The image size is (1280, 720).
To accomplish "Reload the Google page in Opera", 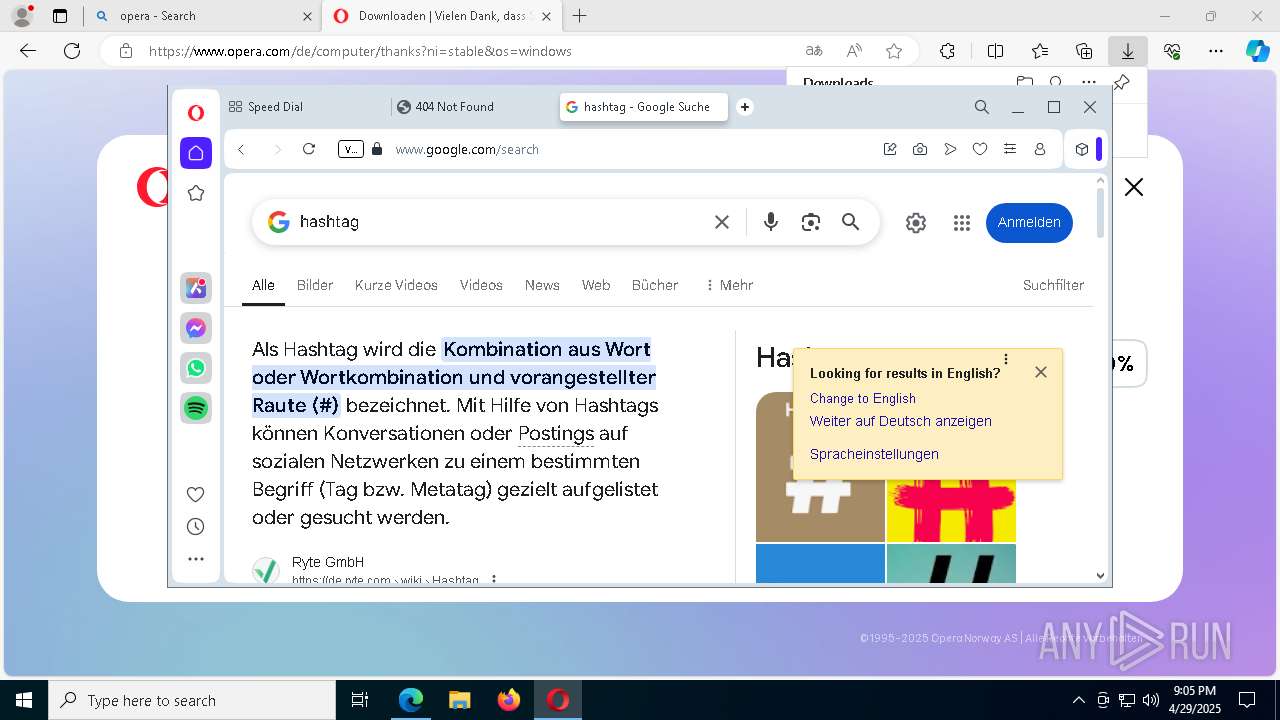I will tap(309, 149).
